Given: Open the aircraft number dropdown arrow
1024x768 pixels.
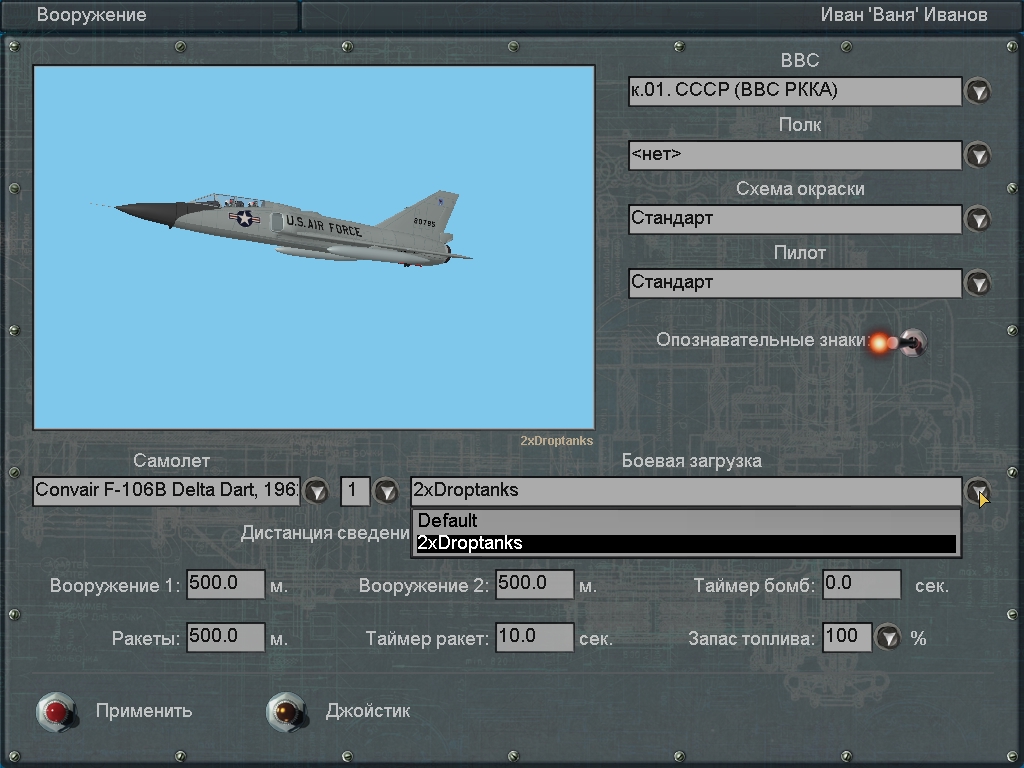Looking at the screenshot, I should pos(385,491).
